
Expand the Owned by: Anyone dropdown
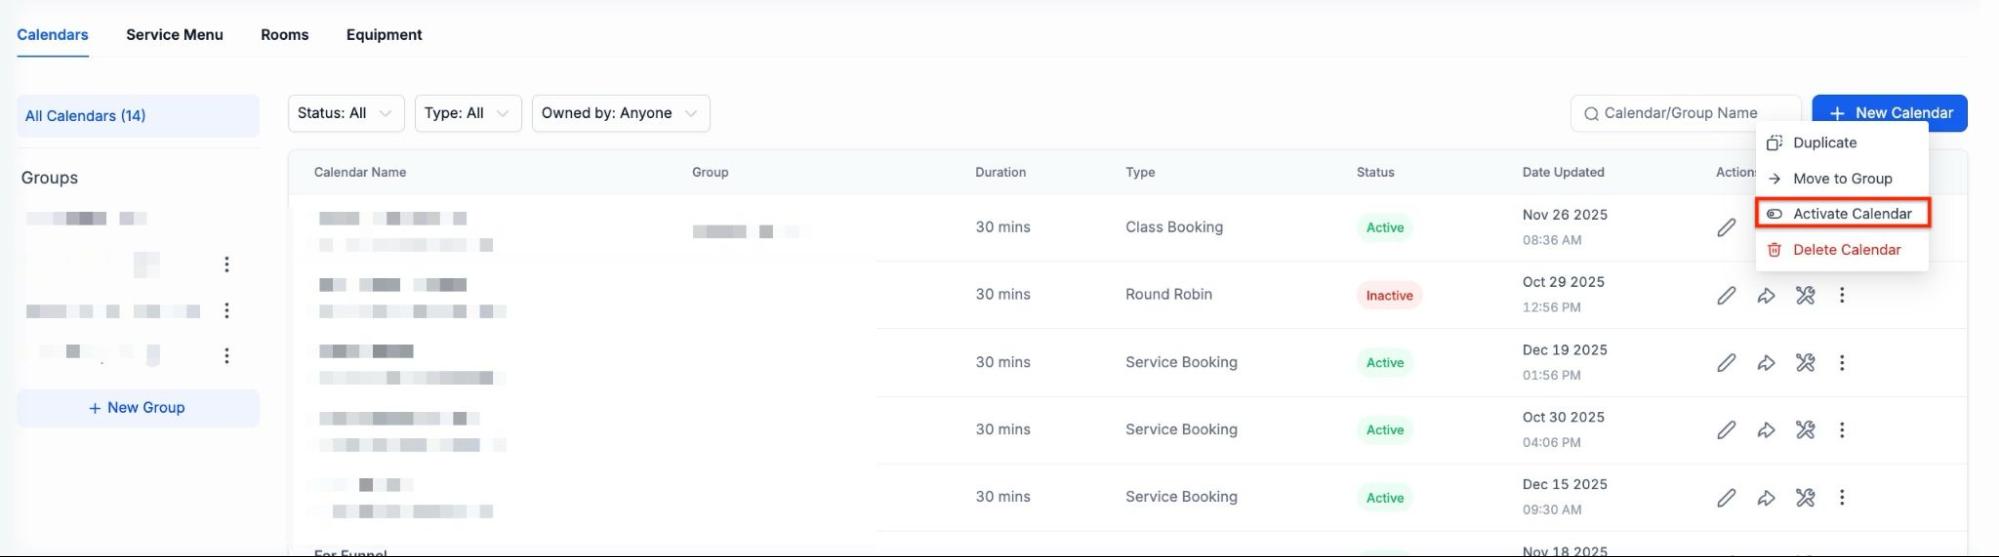click(x=620, y=113)
